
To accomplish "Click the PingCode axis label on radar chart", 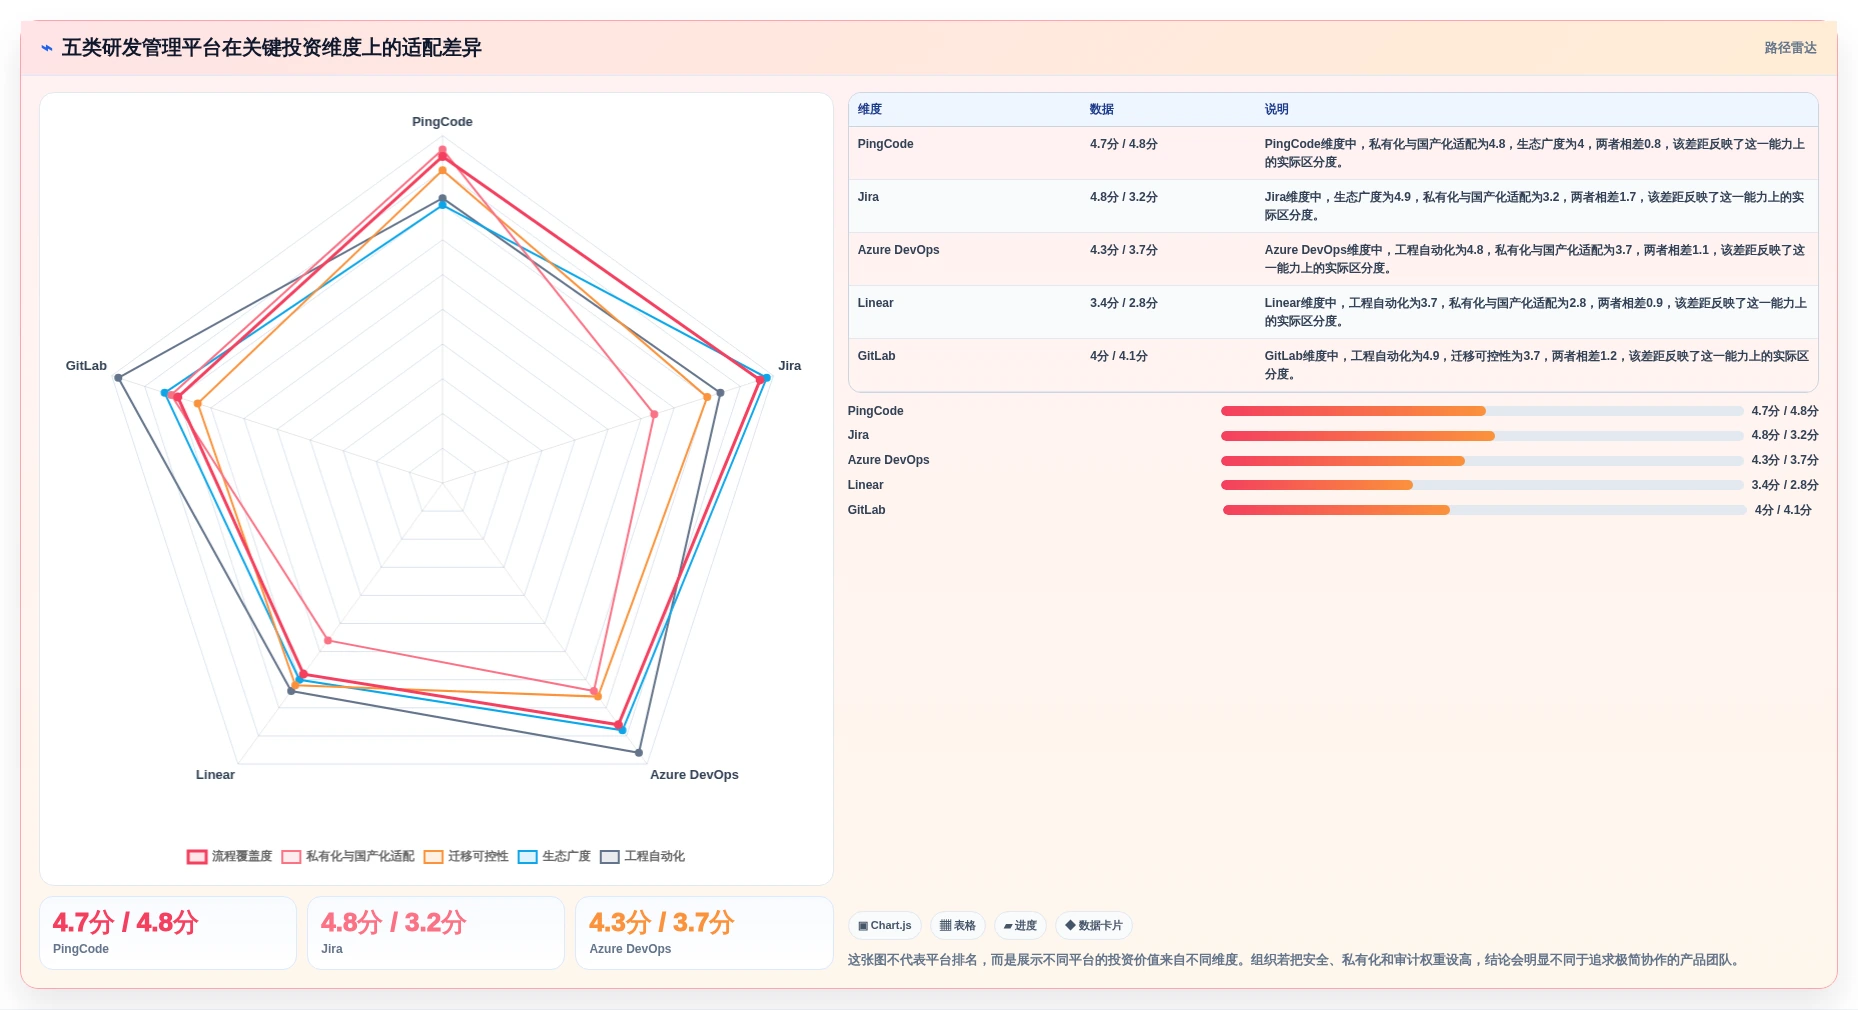I will (442, 122).
